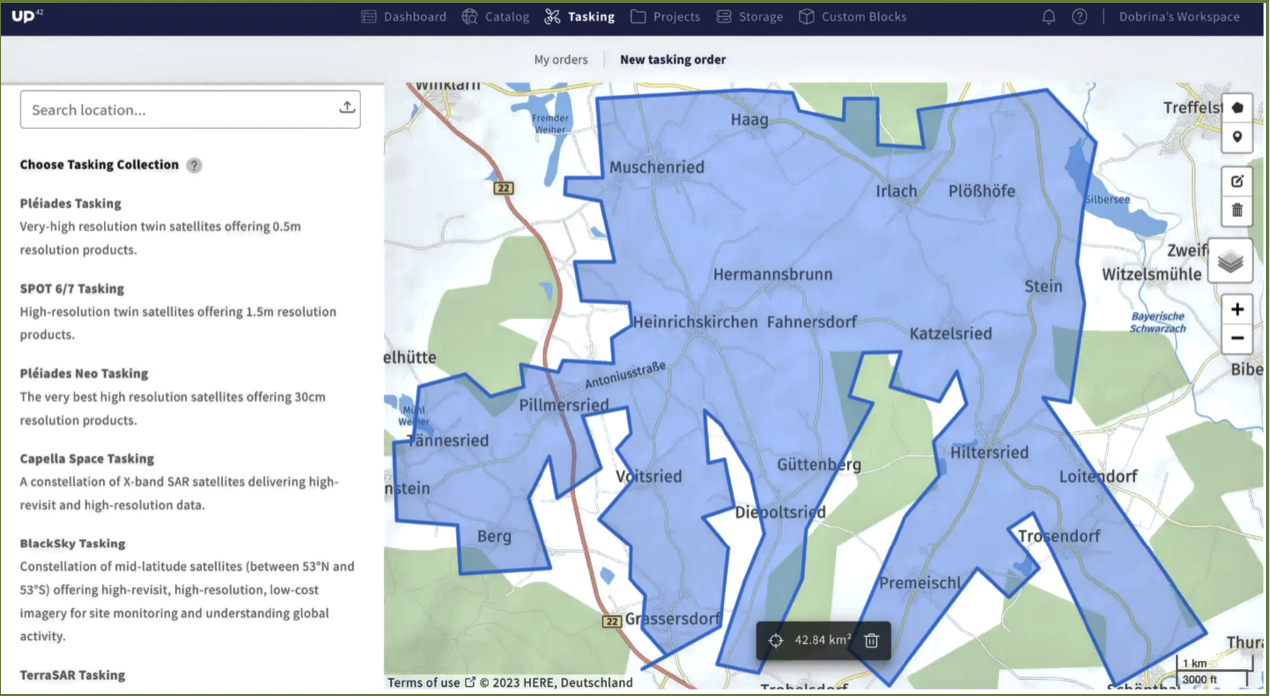Click the Storage stack icon
This screenshot has width=1270, height=696.
(x=723, y=17)
